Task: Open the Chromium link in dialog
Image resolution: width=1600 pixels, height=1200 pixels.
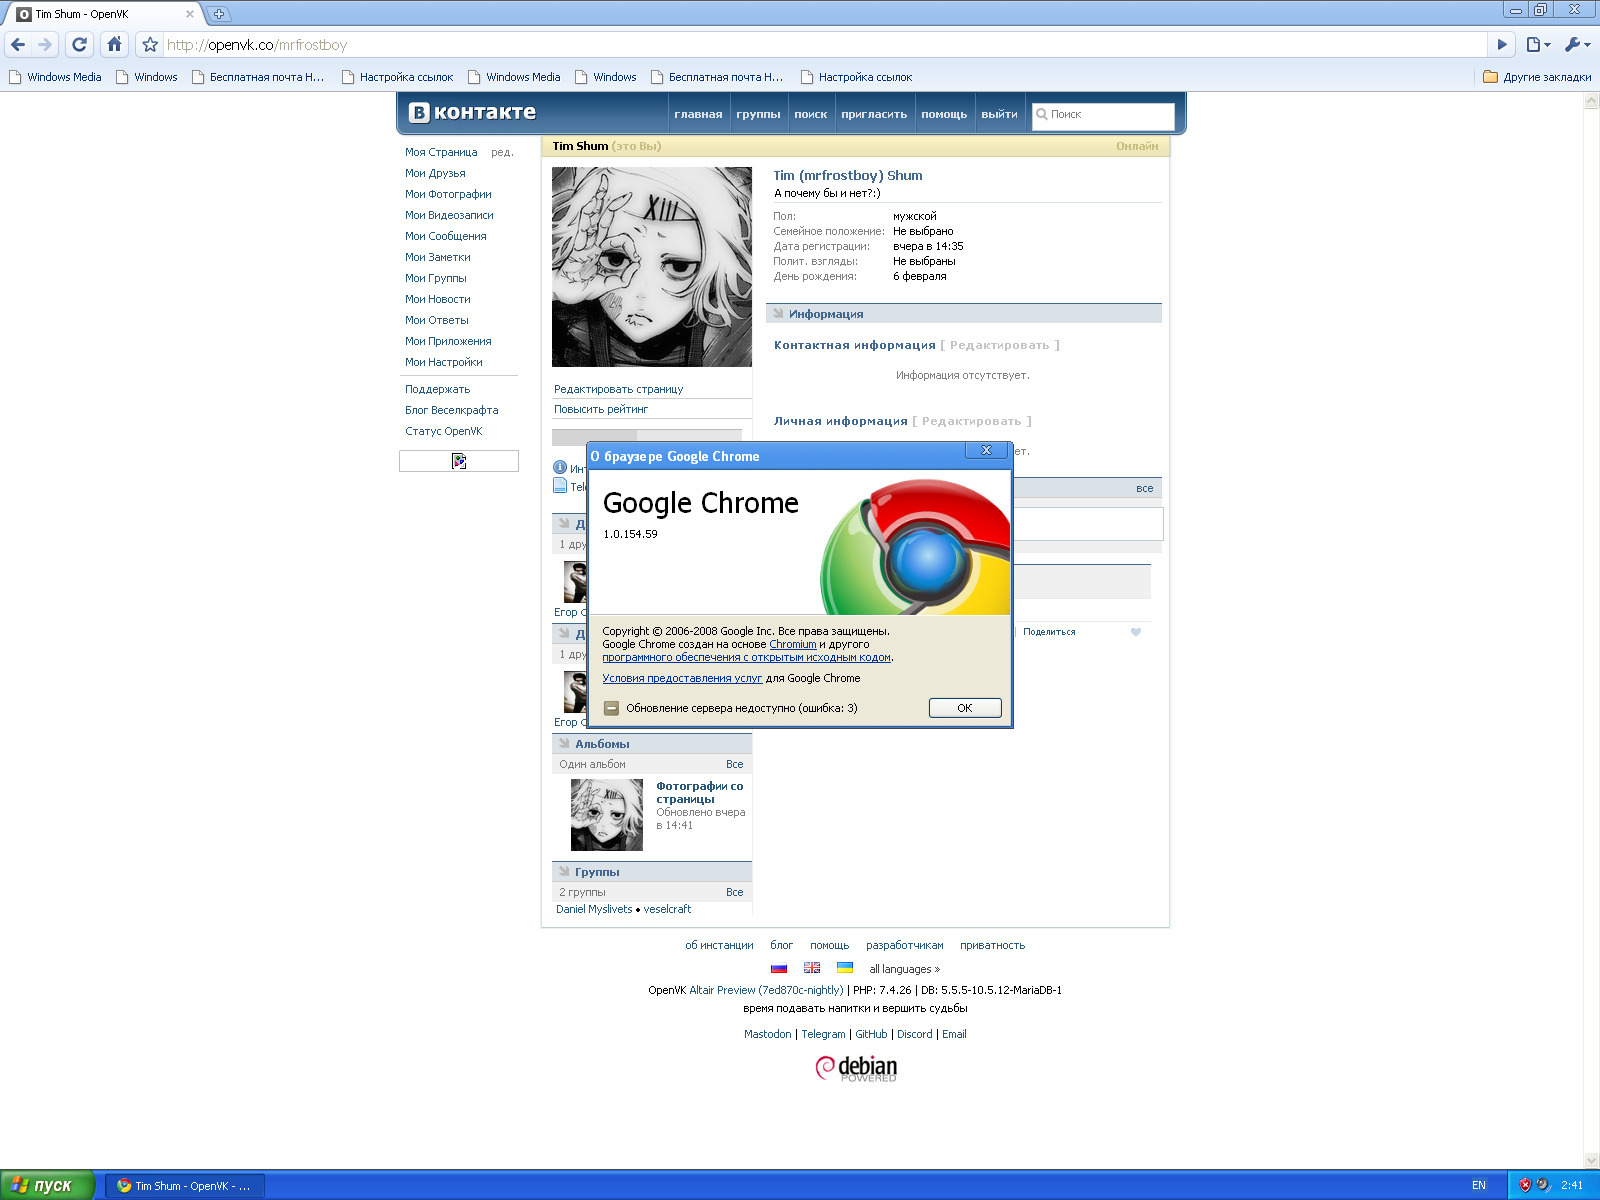Action: coord(793,644)
